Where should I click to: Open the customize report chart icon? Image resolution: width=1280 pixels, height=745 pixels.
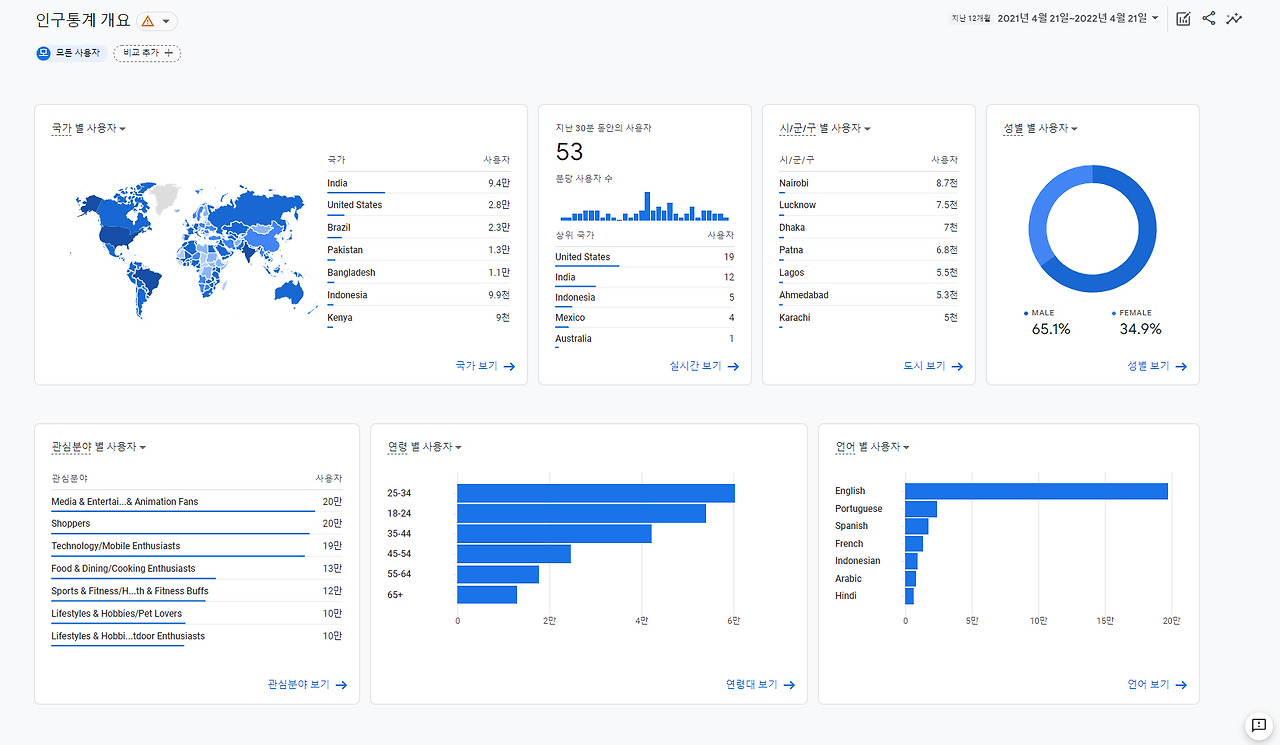(x=1183, y=18)
